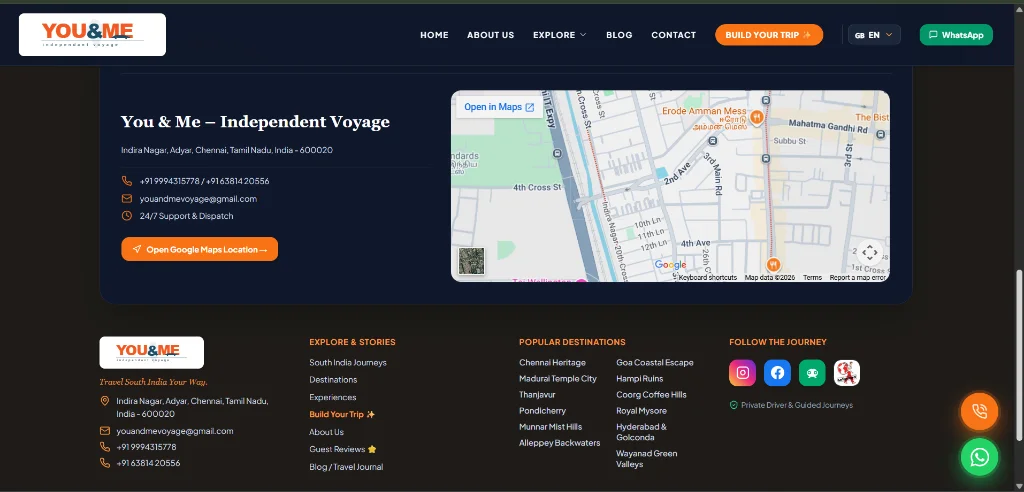
Task: Click the footer location pin icon
Action: point(104,401)
